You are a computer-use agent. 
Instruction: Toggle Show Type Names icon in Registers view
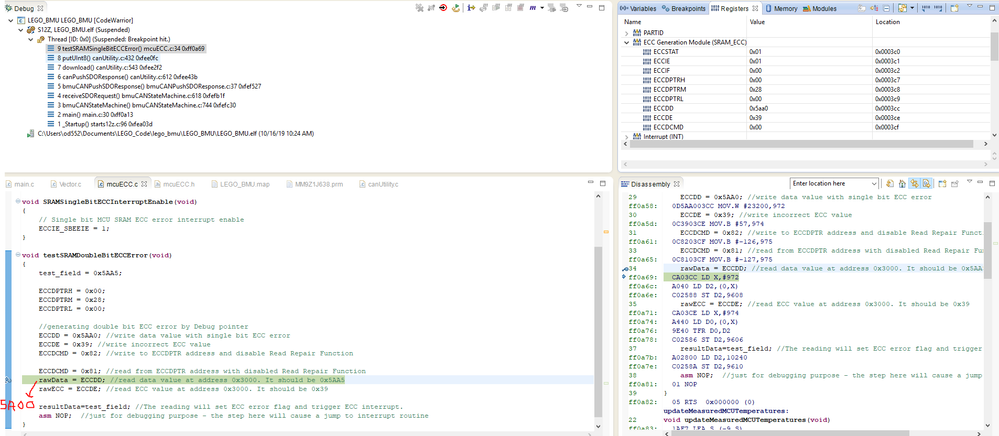click(861, 8)
